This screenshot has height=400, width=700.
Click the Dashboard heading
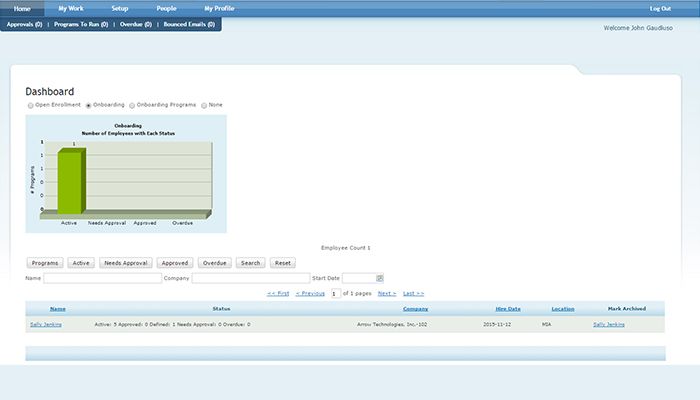point(50,92)
